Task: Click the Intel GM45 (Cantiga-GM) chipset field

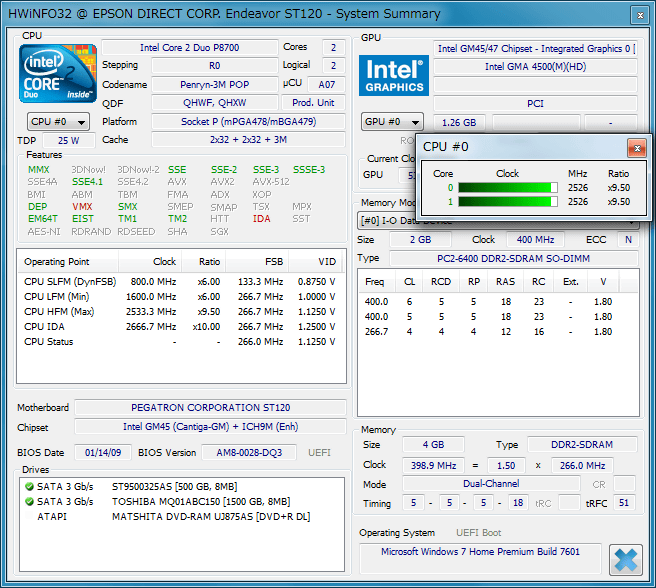Action: click(x=210, y=427)
